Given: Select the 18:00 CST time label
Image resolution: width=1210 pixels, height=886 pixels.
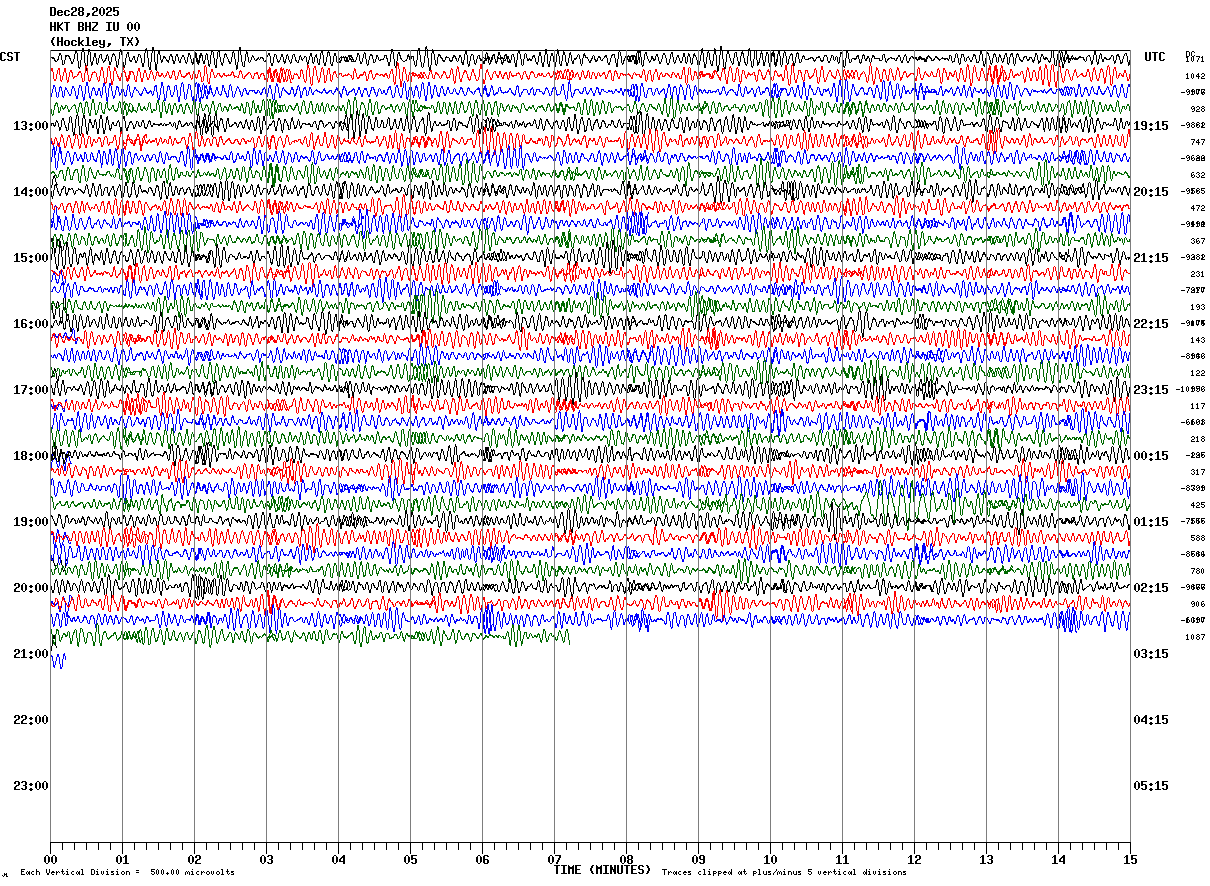Looking at the screenshot, I should pyautogui.click(x=31, y=456).
